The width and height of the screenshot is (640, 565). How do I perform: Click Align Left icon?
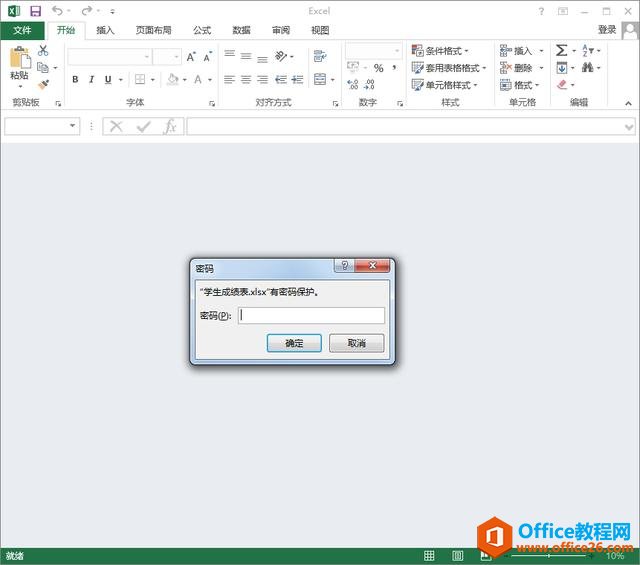tap(229, 79)
